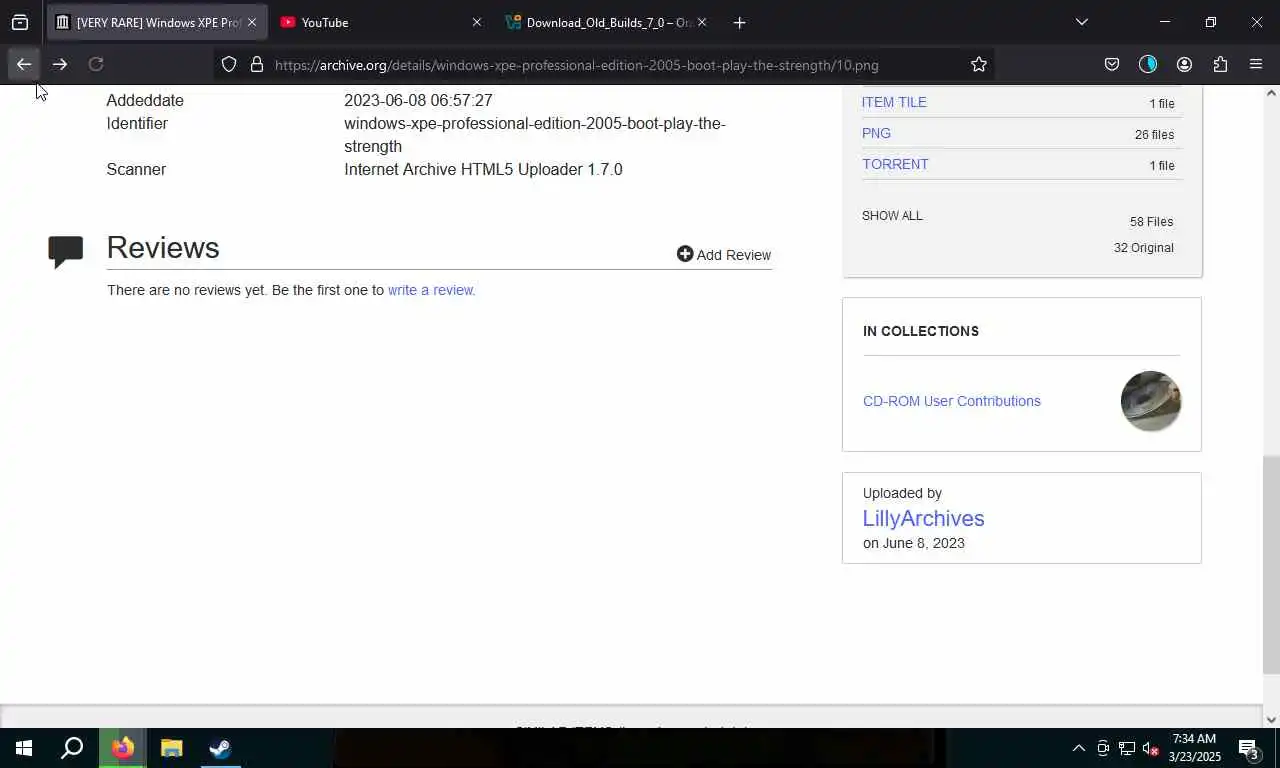Open the network tray icon
1280x768 pixels.
1127,748
